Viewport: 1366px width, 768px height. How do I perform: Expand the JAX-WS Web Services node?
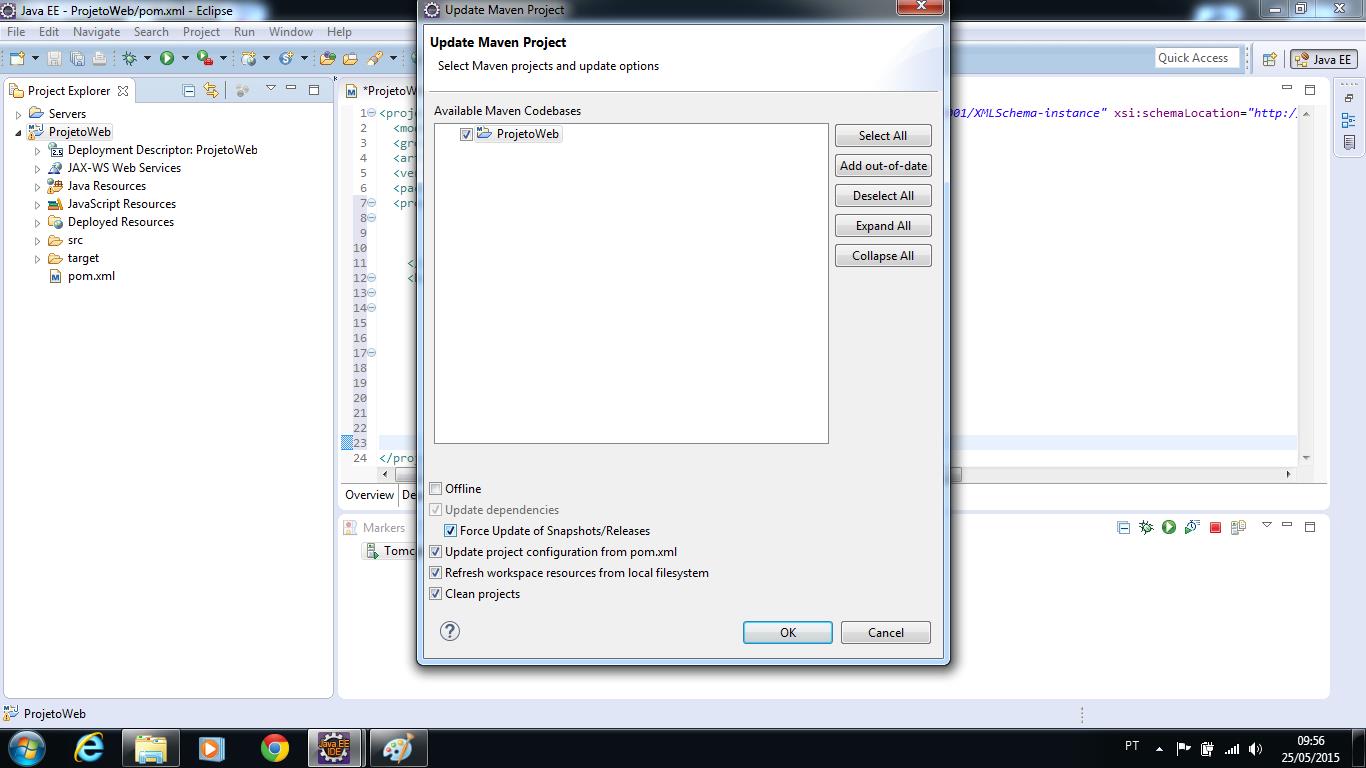(x=38, y=168)
